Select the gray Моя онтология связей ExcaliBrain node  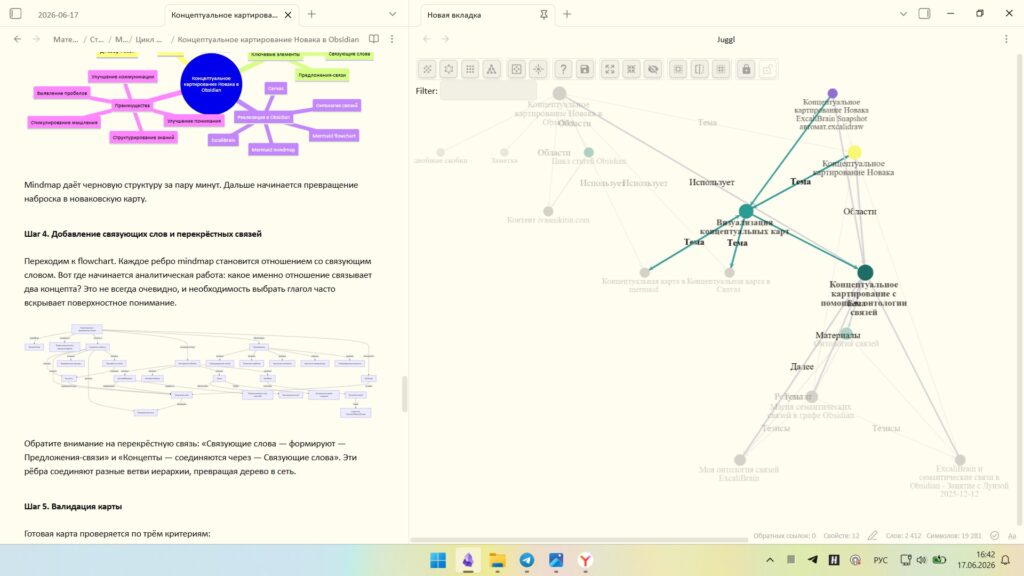pos(739,460)
